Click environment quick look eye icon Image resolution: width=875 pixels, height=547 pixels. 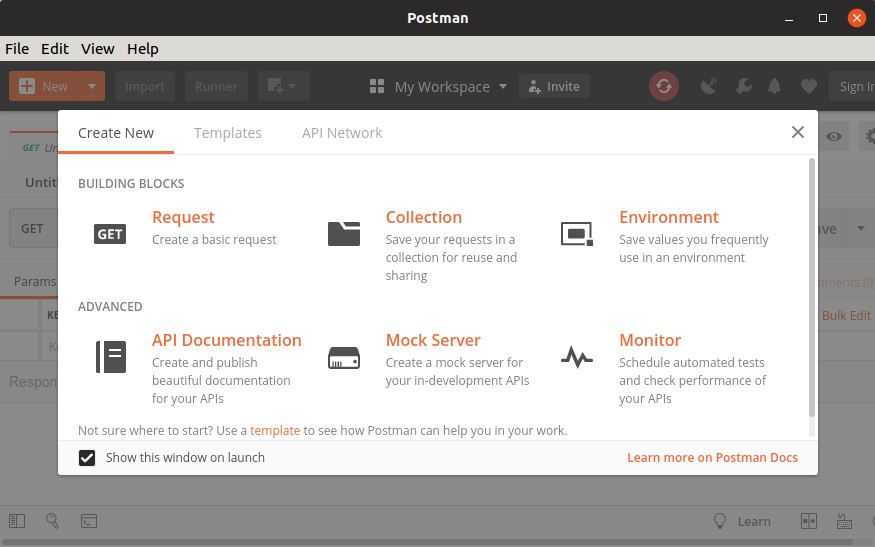tap(834, 136)
